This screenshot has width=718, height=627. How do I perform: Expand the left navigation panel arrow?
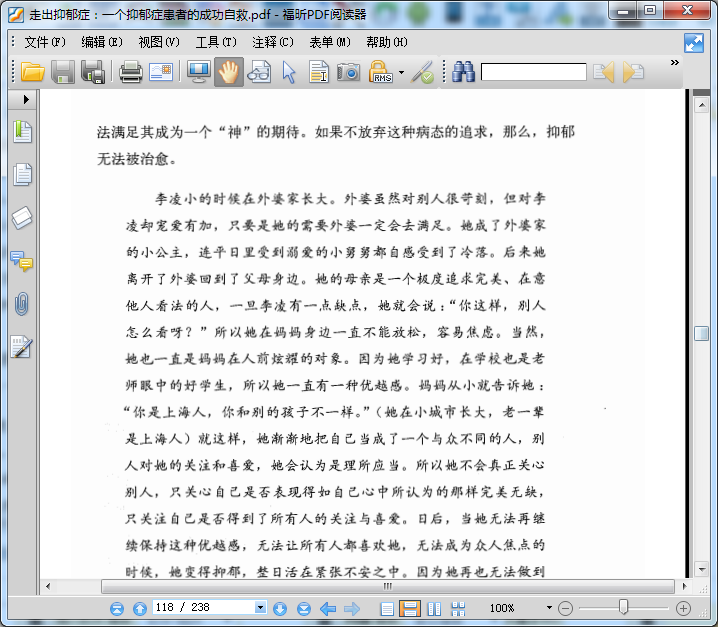(x=26, y=99)
